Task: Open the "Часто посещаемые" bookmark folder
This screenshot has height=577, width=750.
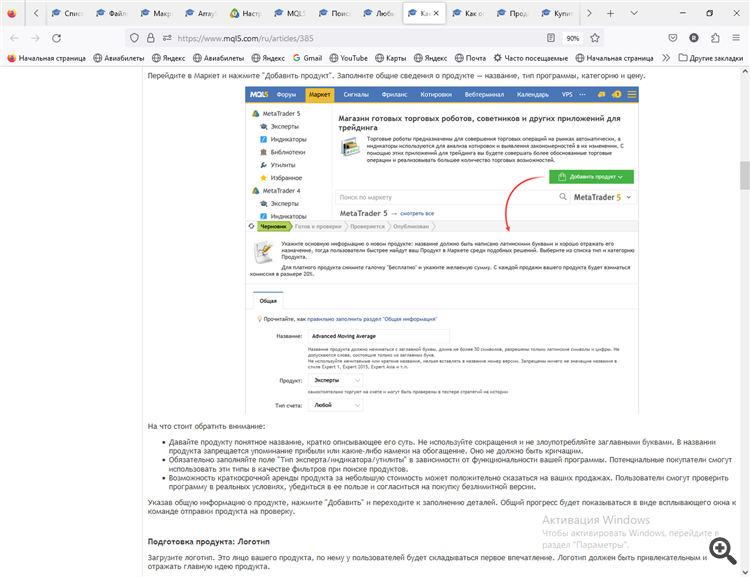Action: (531, 58)
